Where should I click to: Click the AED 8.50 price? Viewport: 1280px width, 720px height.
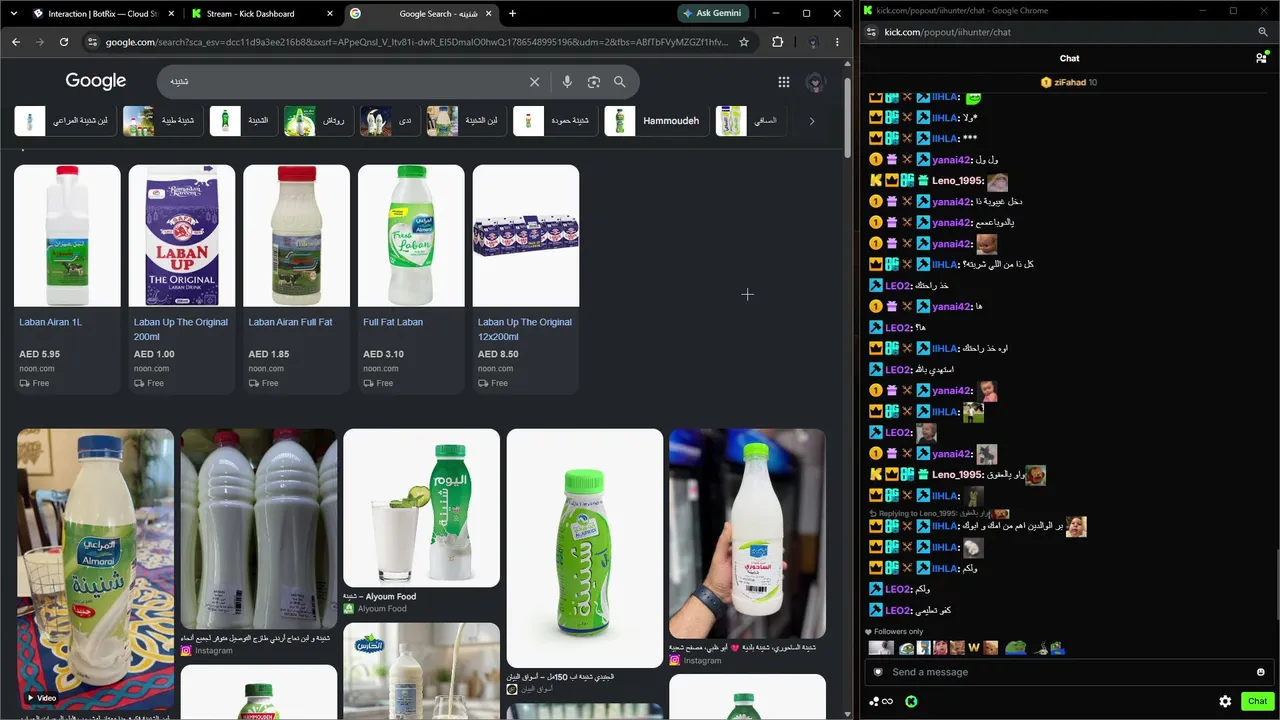[498, 354]
